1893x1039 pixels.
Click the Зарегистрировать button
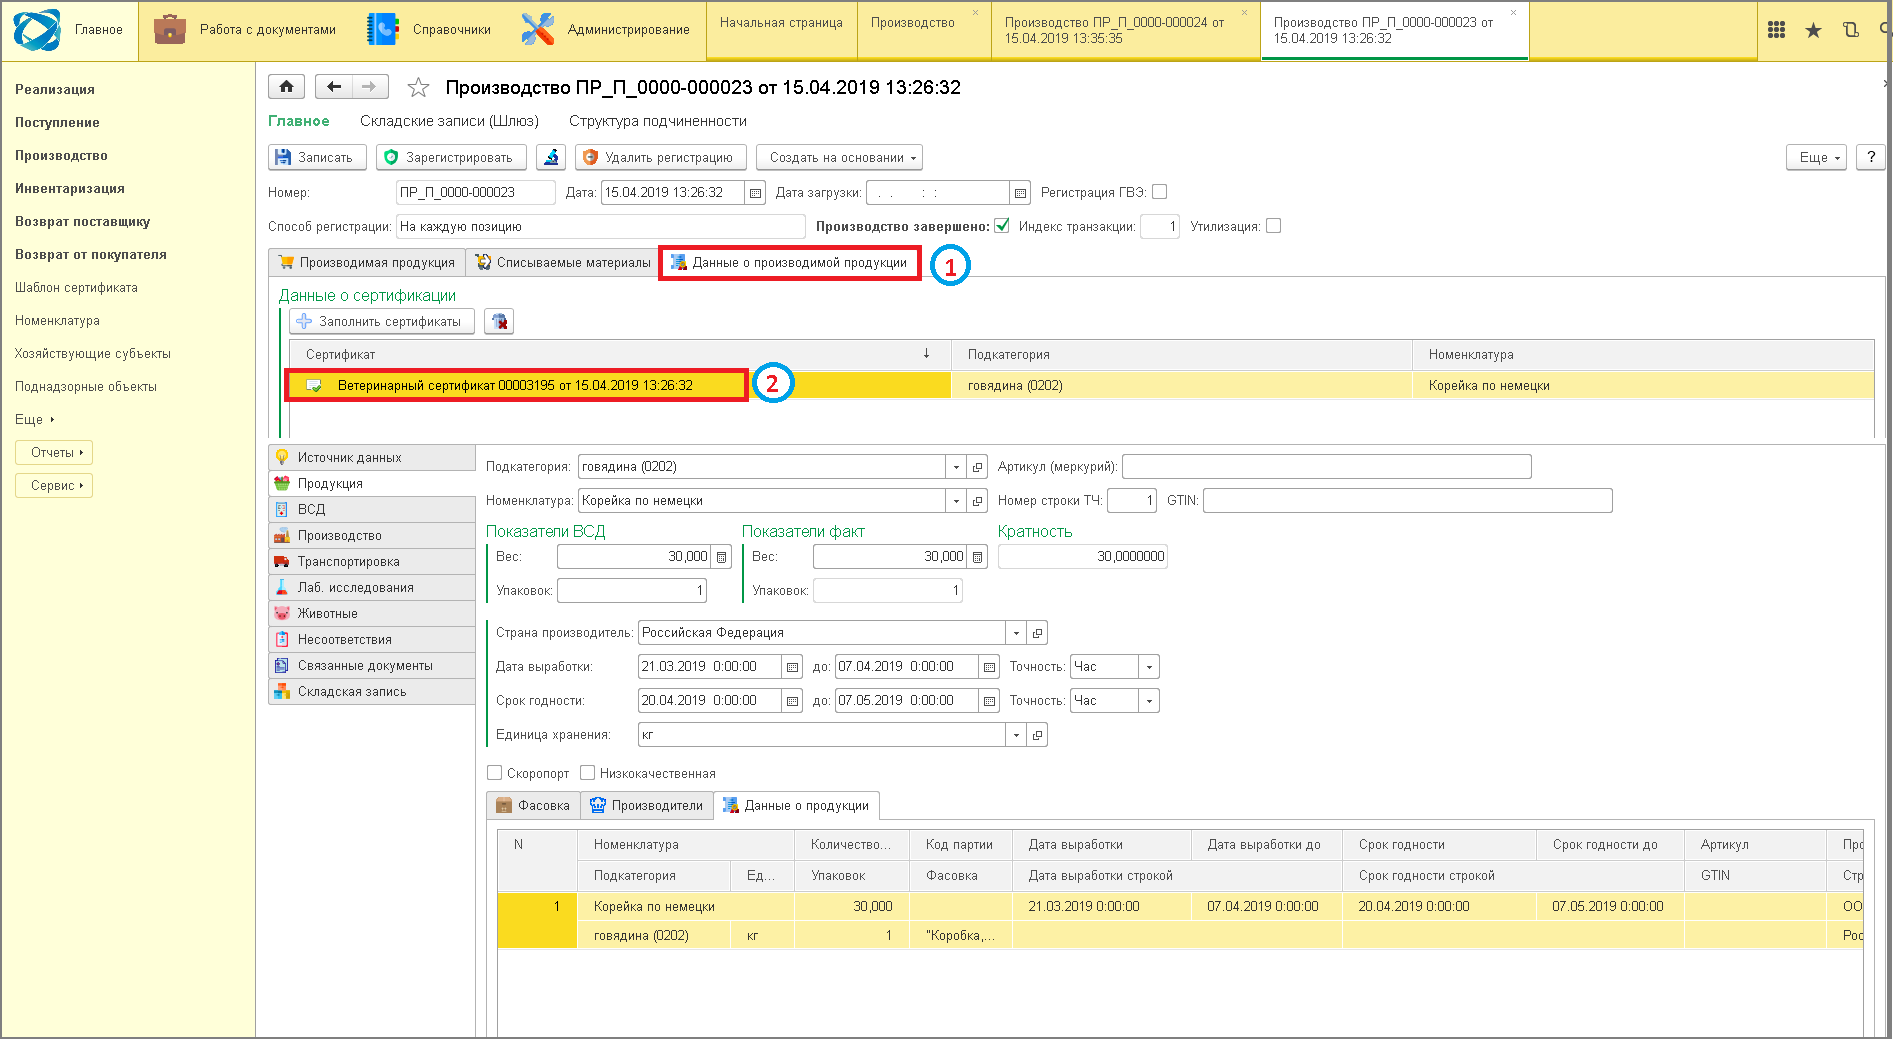[x=449, y=157]
